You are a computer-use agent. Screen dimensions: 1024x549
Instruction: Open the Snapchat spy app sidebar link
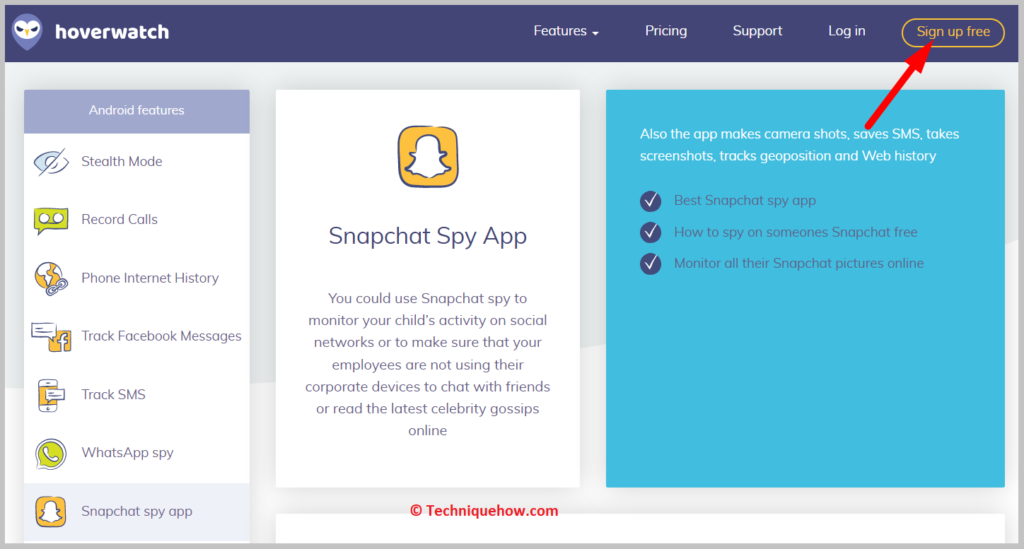click(x=136, y=511)
